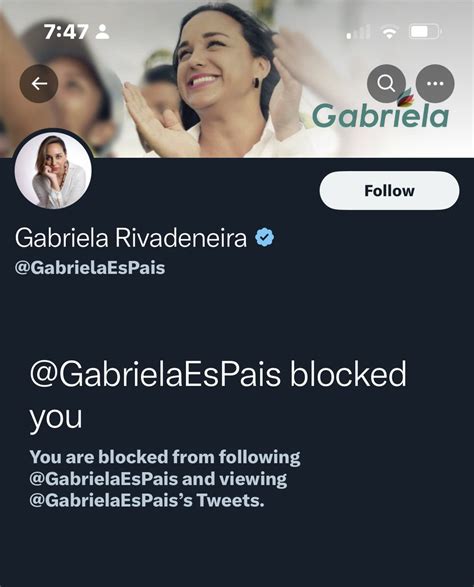
Task: Click @GabrielaEsPais's Tweets mention in last line
Action: (147, 501)
